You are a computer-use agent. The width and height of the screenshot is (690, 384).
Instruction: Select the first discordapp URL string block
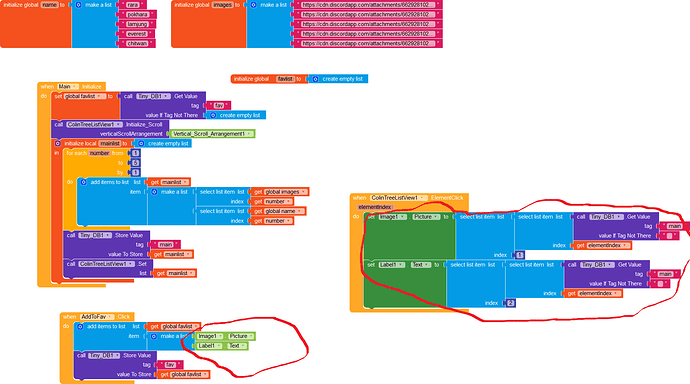pos(368,5)
